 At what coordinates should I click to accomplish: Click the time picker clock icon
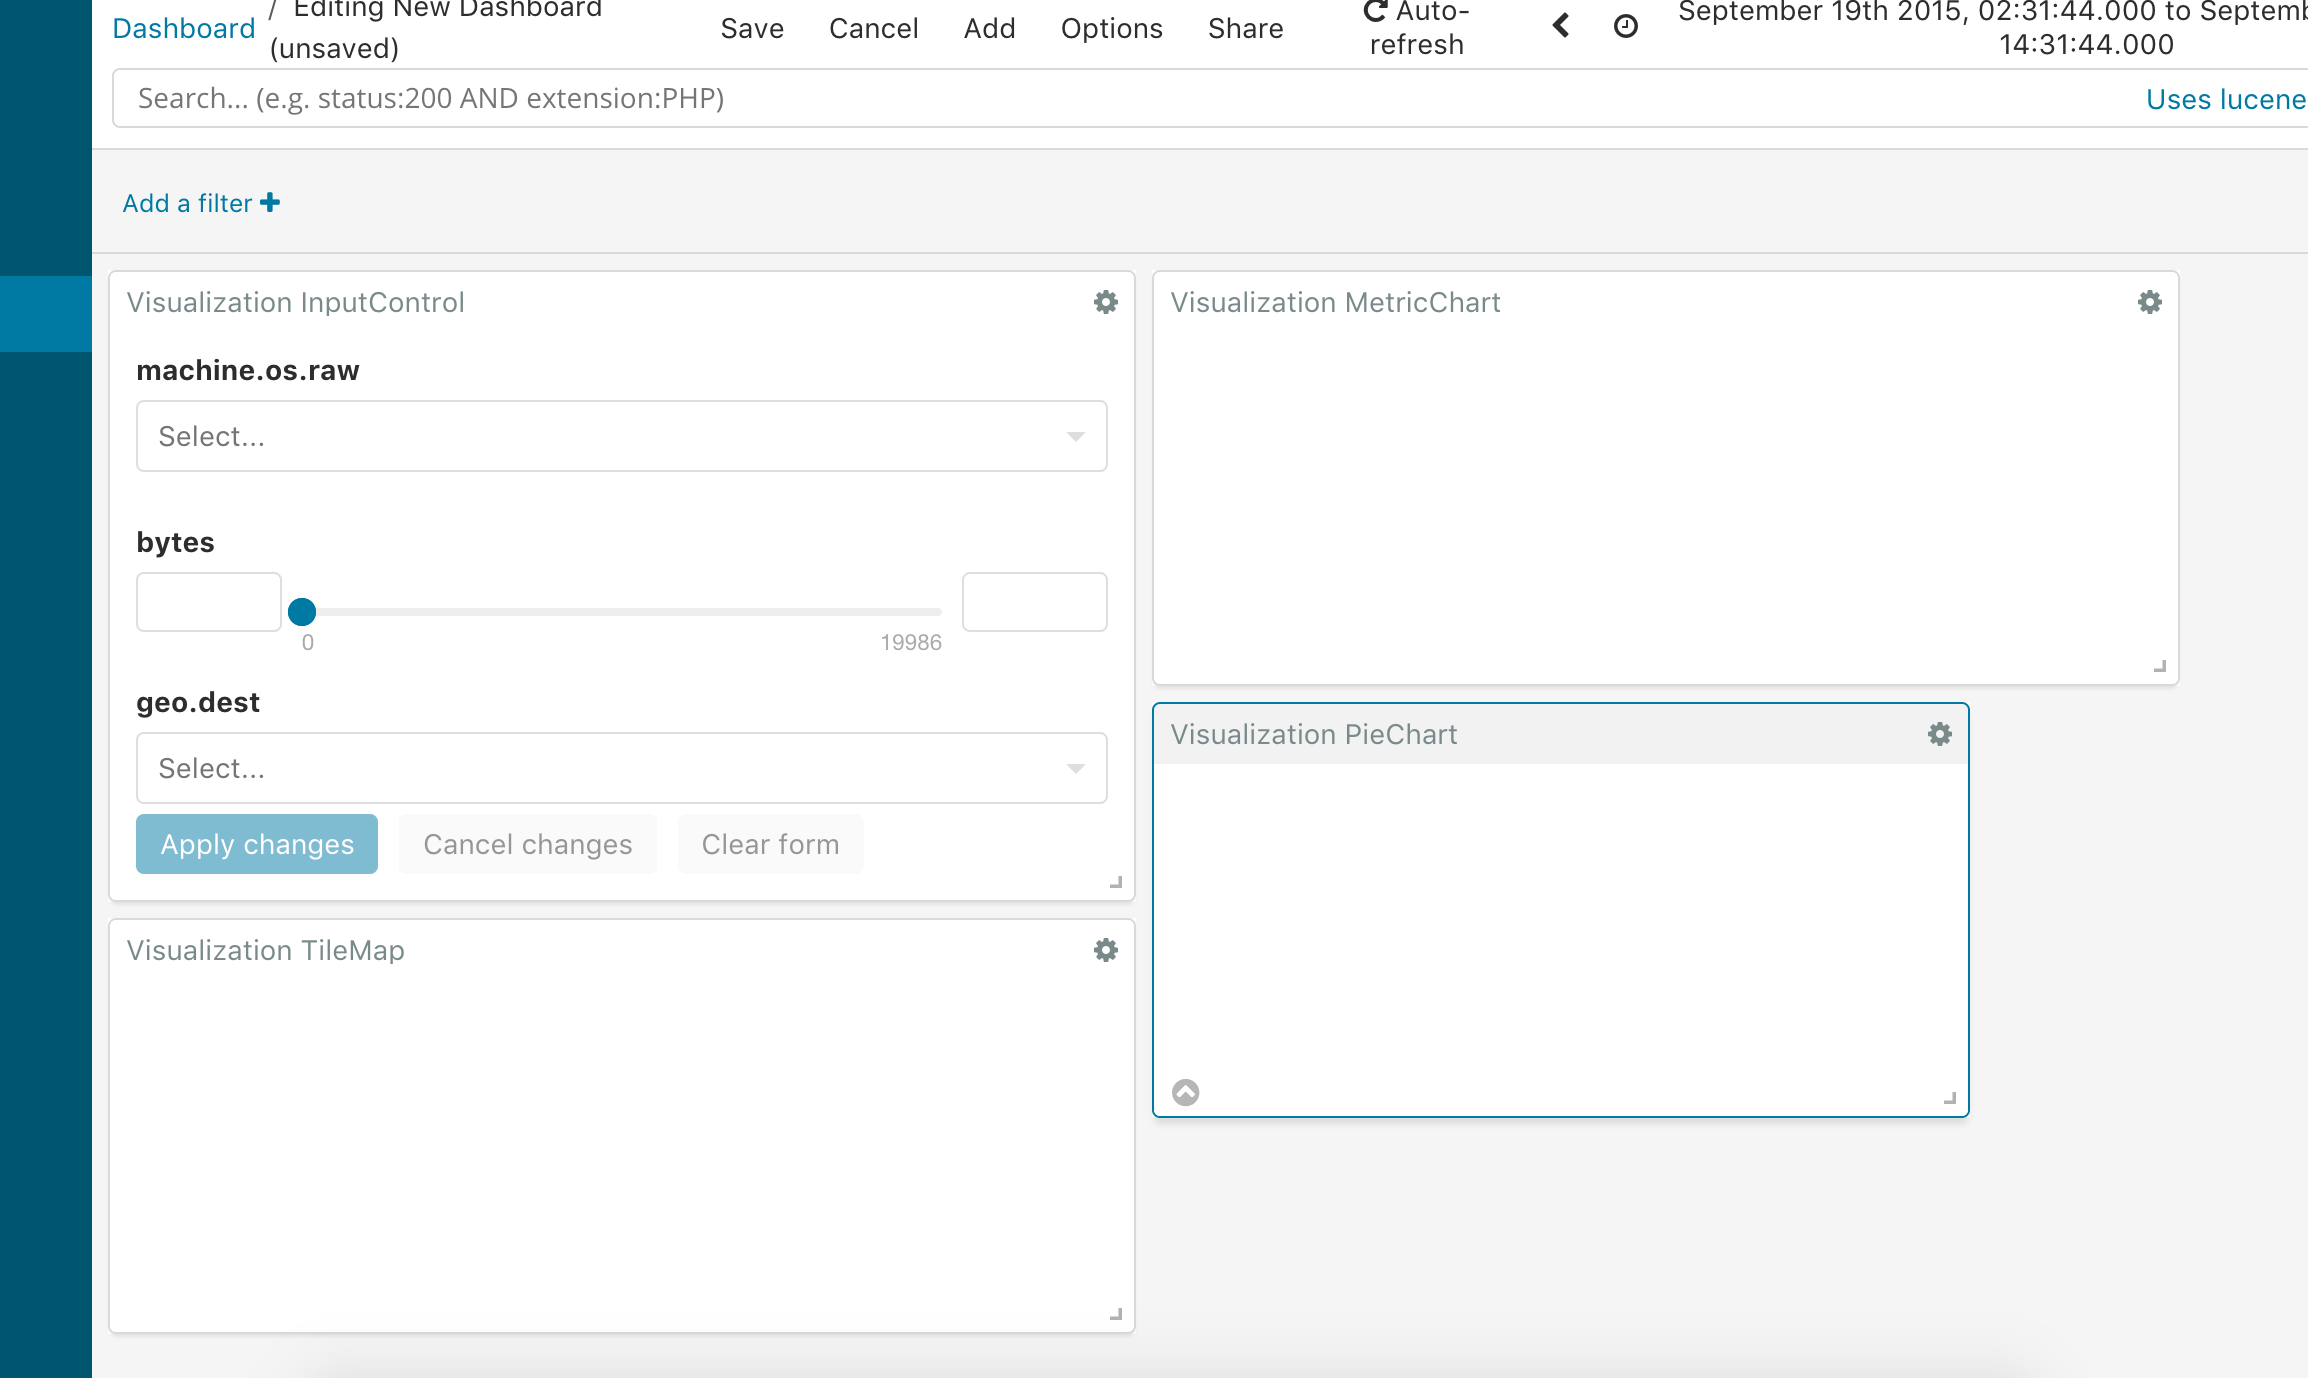pos(1626,27)
